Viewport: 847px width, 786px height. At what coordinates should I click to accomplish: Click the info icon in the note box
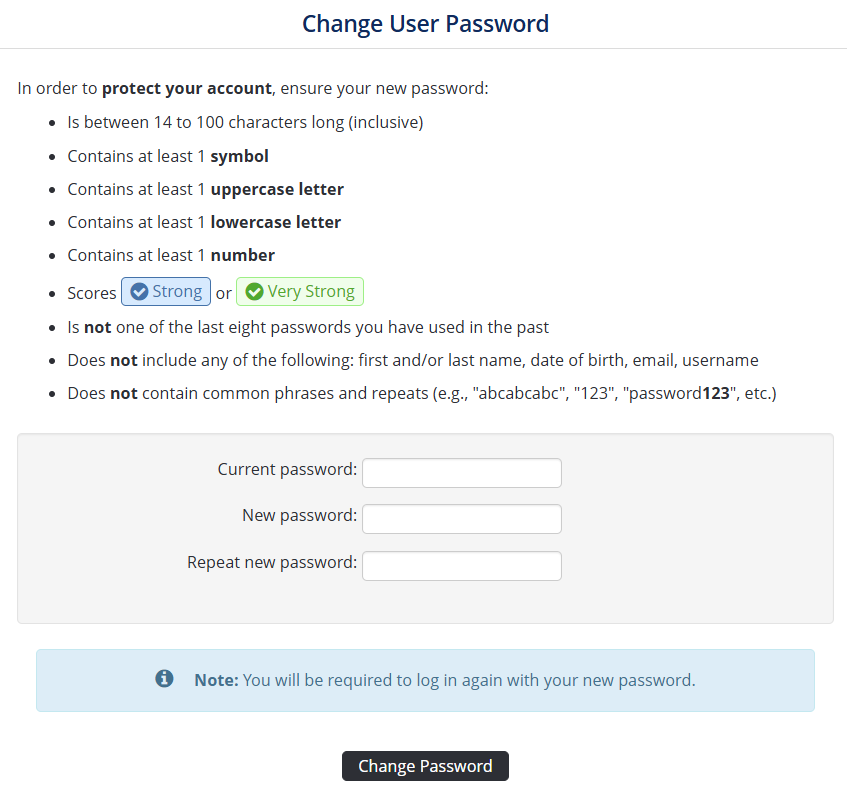165,679
